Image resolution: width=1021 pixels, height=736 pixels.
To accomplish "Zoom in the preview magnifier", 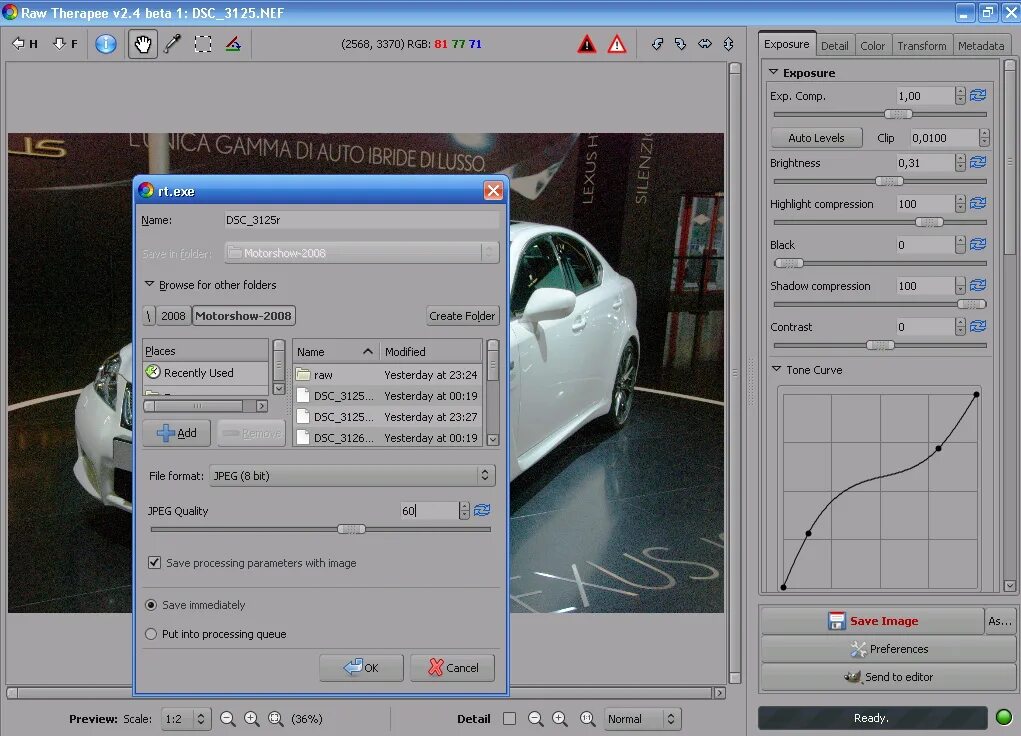I will [x=251, y=718].
